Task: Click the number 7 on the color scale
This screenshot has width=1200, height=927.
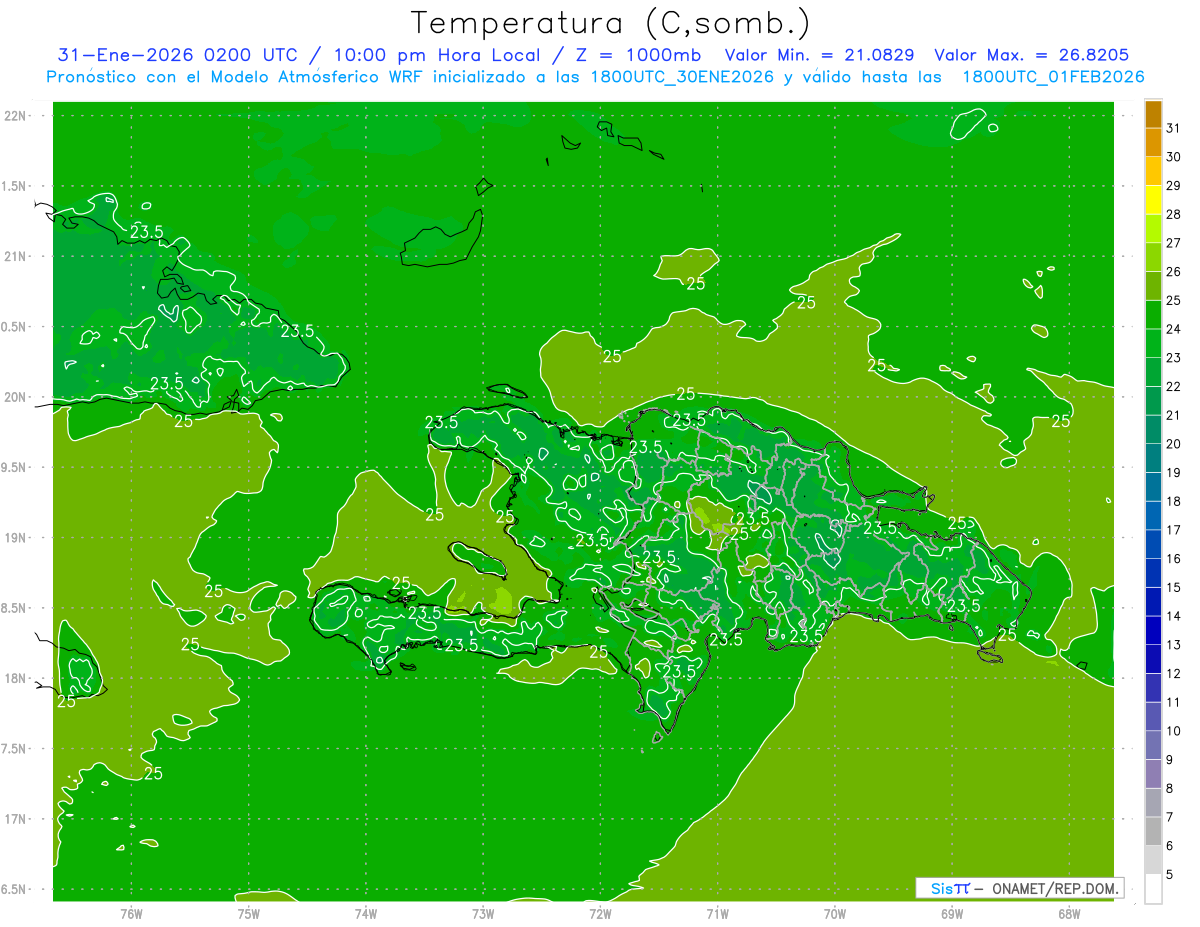Action: (x=1170, y=817)
